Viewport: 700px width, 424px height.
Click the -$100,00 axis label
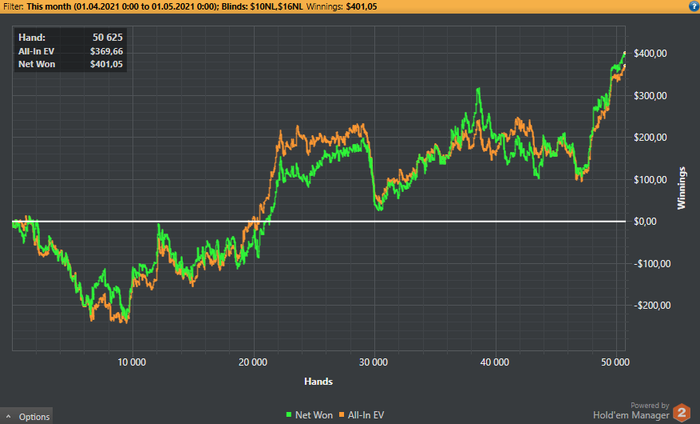tap(652, 264)
